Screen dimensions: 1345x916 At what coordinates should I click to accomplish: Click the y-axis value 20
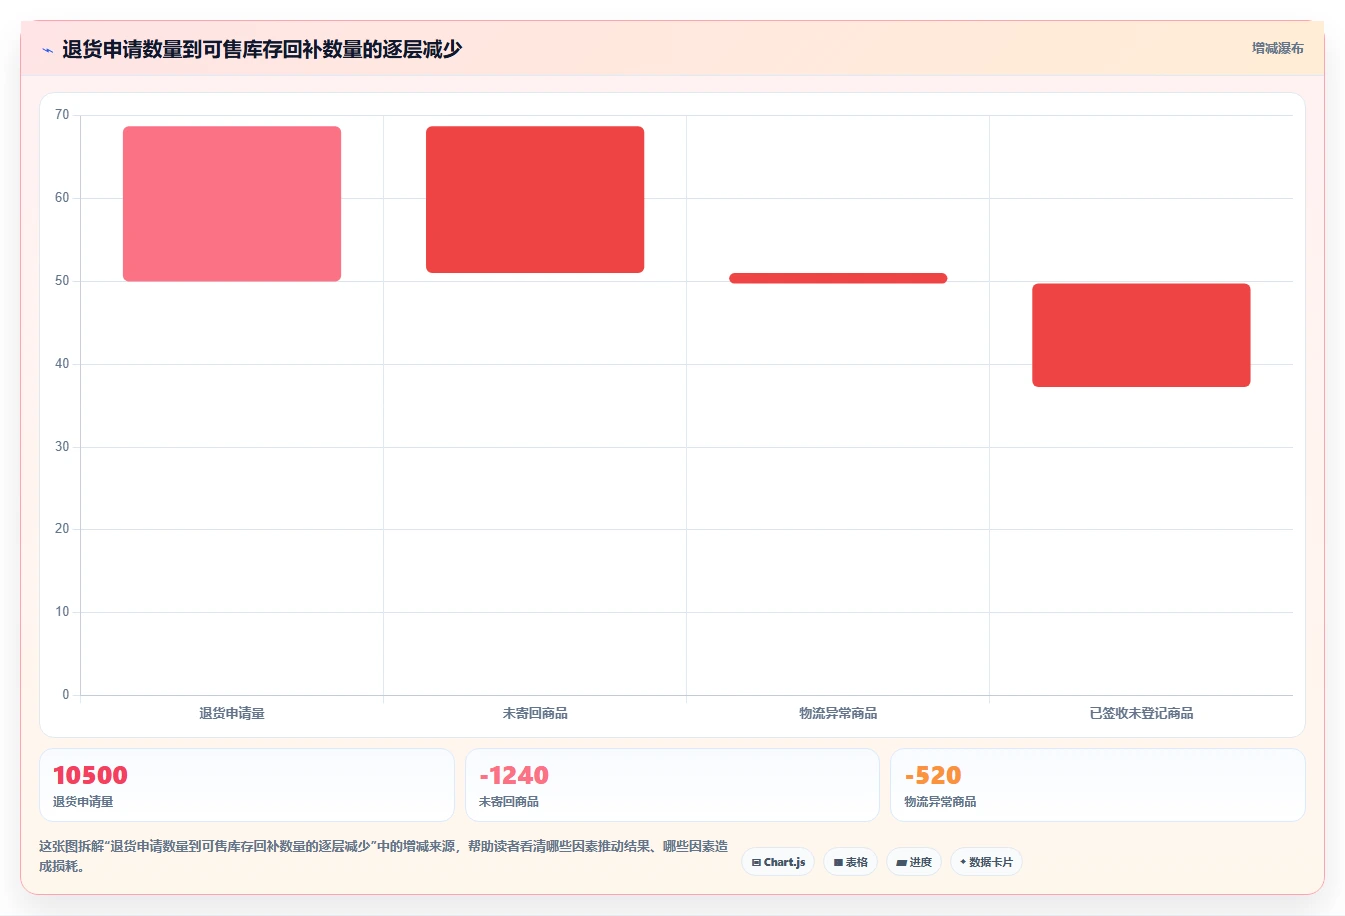tap(62, 529)
